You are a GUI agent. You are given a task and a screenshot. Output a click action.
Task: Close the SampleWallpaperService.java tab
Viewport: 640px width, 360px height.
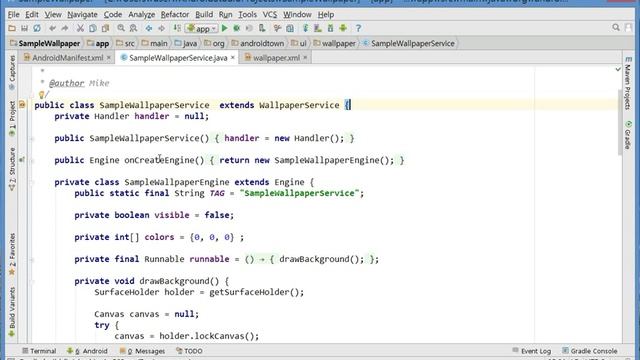(233, 58)
